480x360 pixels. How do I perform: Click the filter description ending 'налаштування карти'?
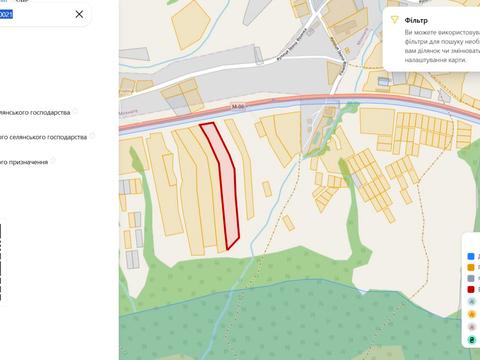[x=442, y=46]
